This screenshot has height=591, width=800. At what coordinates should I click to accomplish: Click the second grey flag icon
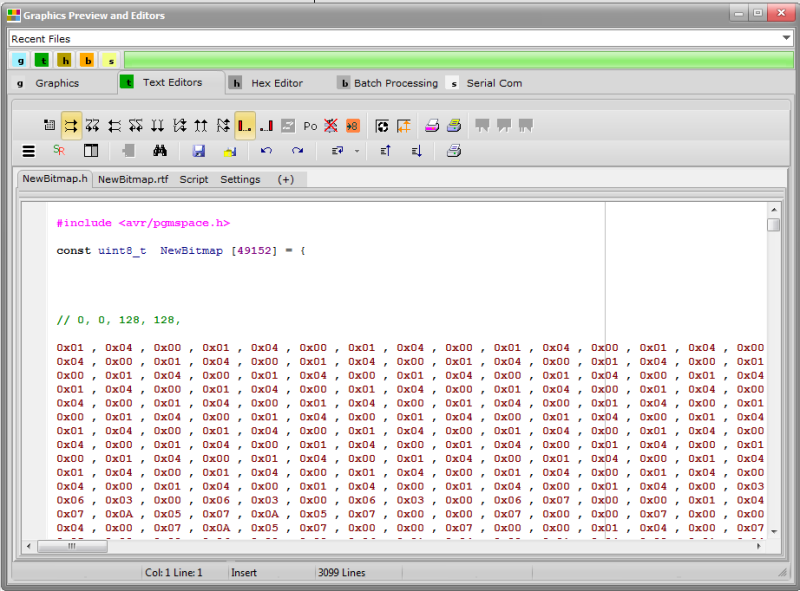504,126
